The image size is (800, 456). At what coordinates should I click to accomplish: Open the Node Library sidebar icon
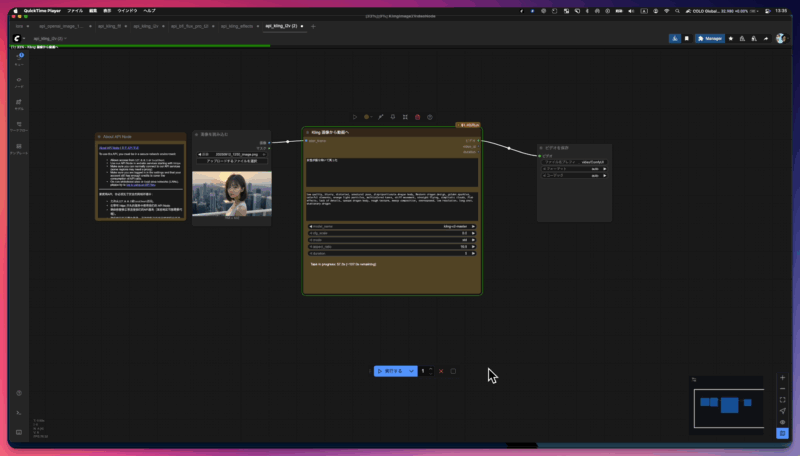tap(19, 81)
